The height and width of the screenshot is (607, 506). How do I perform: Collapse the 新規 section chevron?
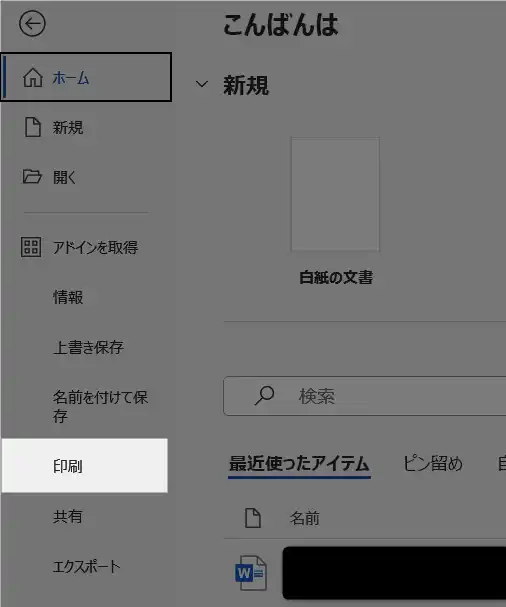coord(202,84)
